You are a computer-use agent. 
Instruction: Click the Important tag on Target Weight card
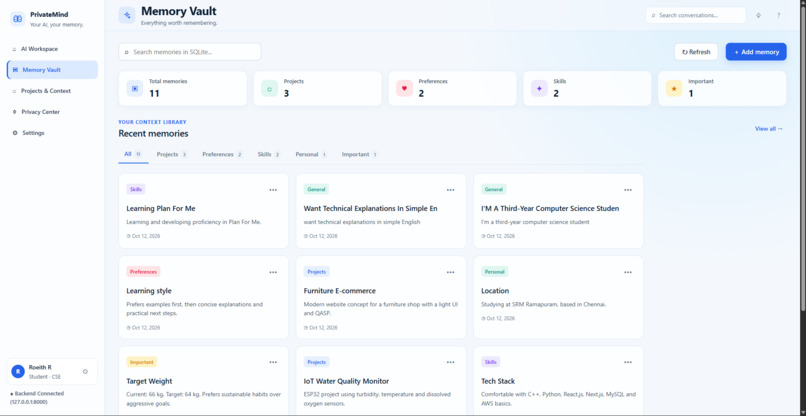click(142, 362)
